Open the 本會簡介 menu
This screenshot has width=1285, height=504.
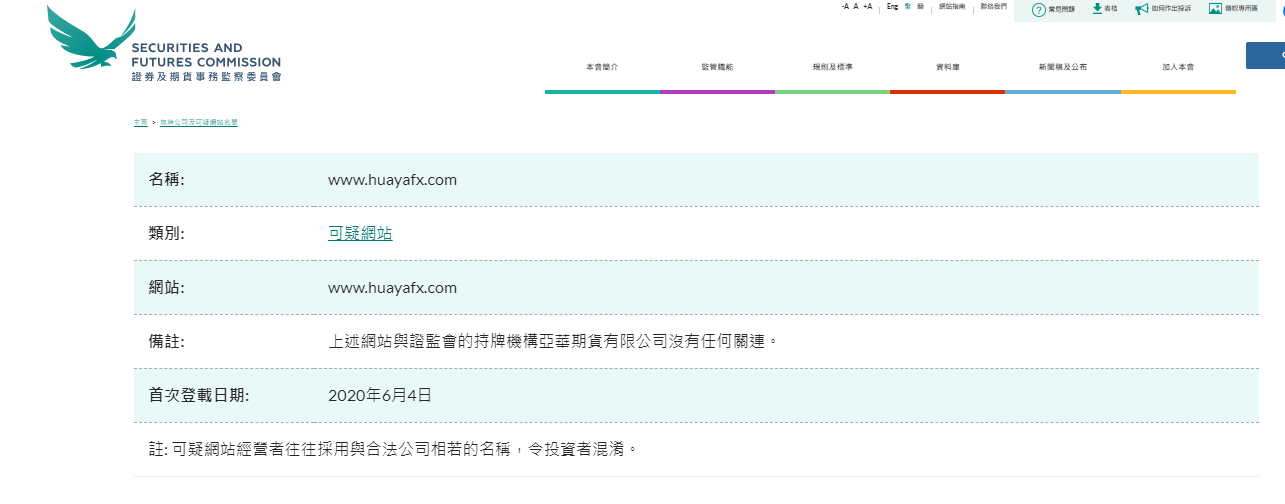[x=602, y=67]
